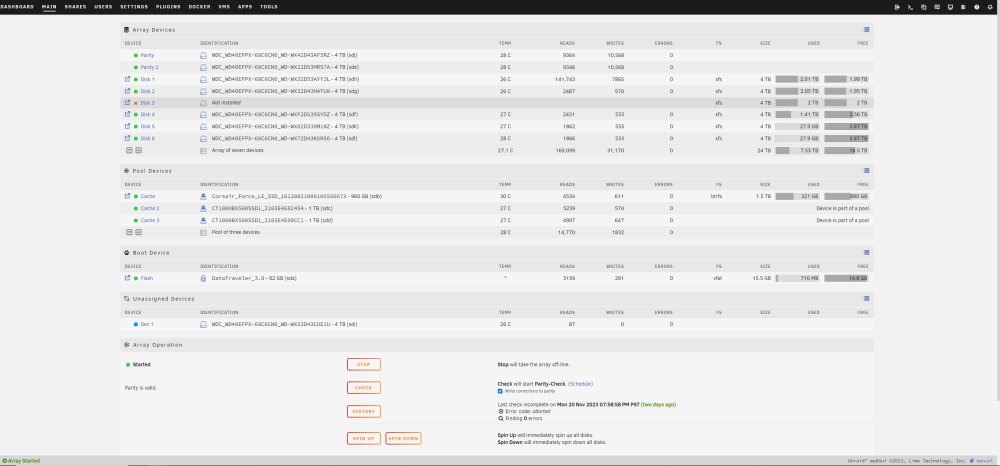
Task: Browse Disk 6 via its external-link icon
Action: coord(127,138)
